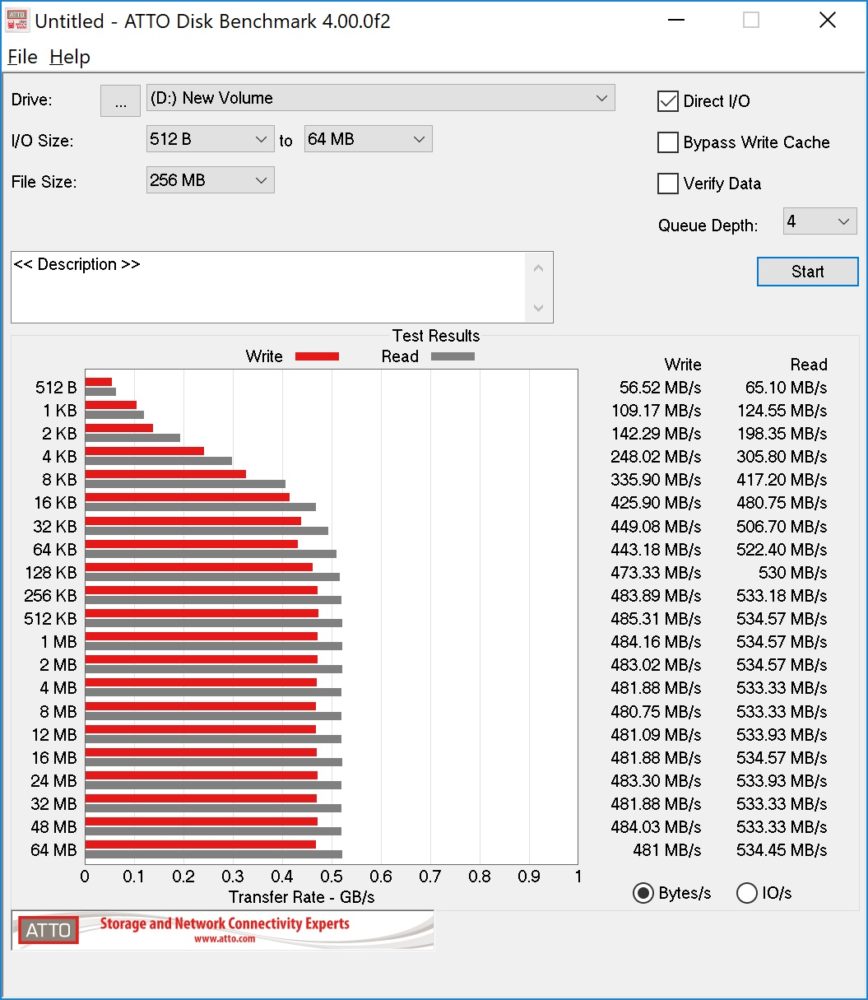The height and width of the screenshot is (1000, 868).
Task: Click the 4 KB row label in chart
Action: point(59,457)
